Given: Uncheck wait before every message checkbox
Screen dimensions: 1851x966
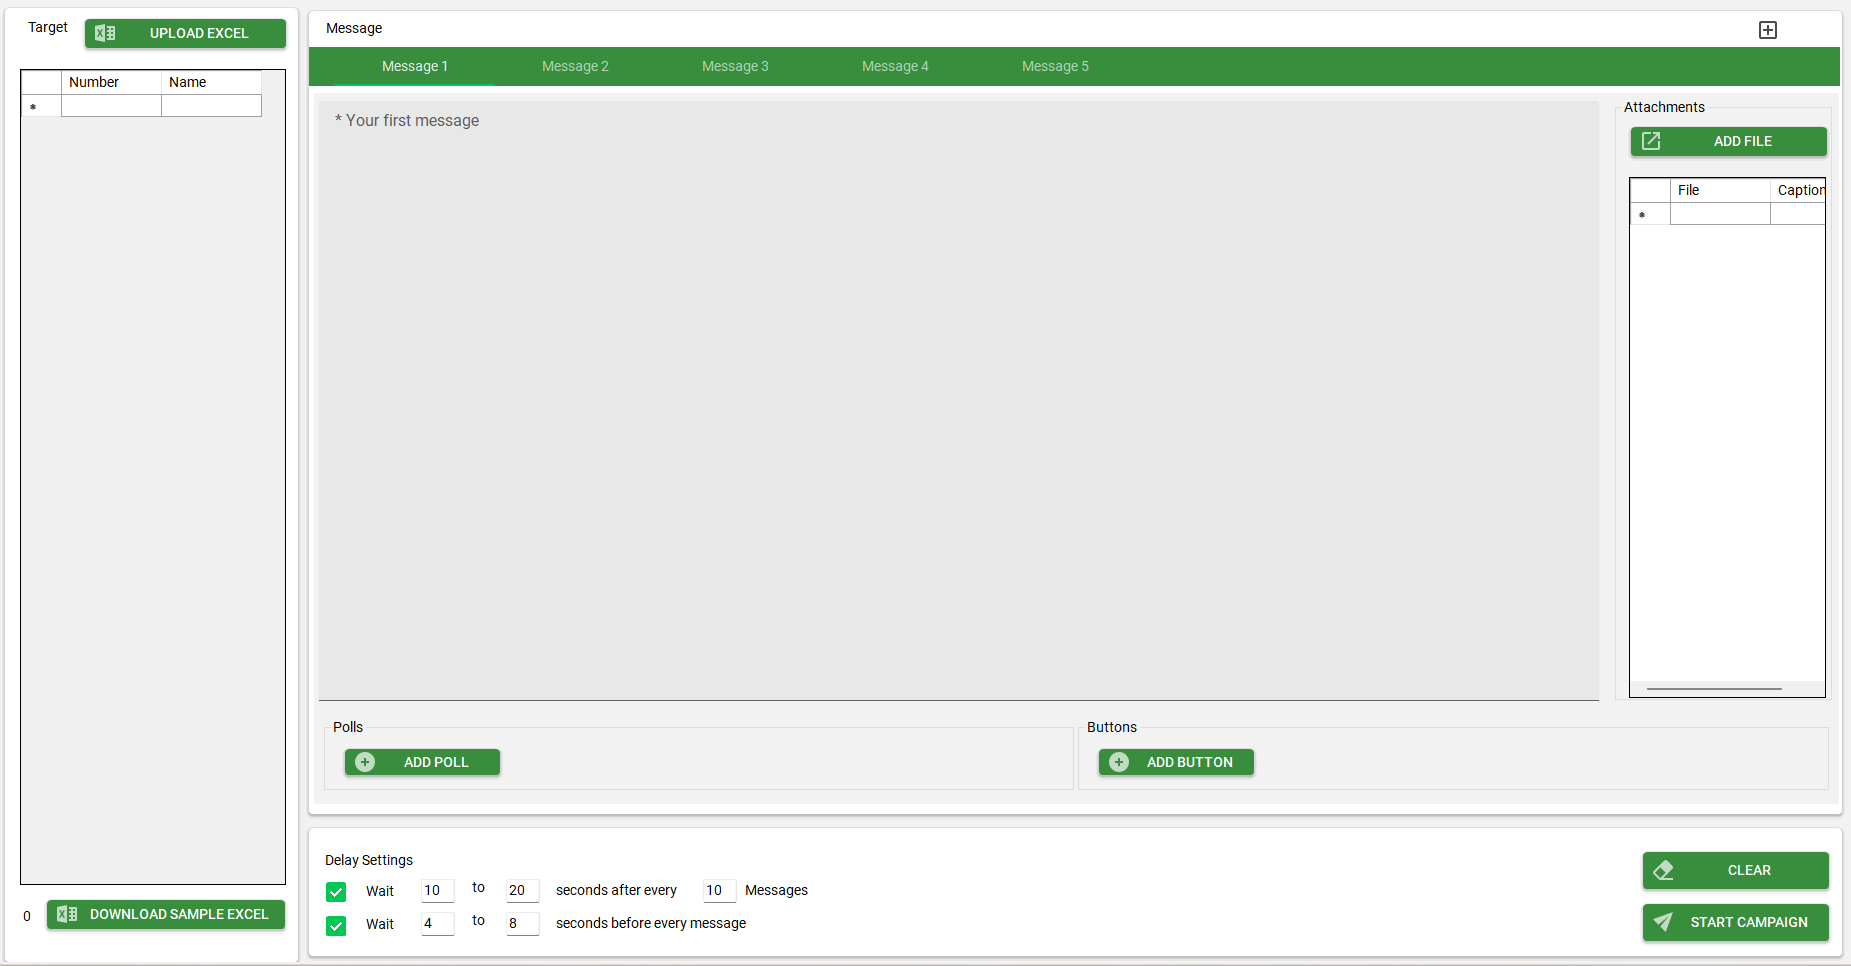Looking at the screenshot, I should pos(336,925).
